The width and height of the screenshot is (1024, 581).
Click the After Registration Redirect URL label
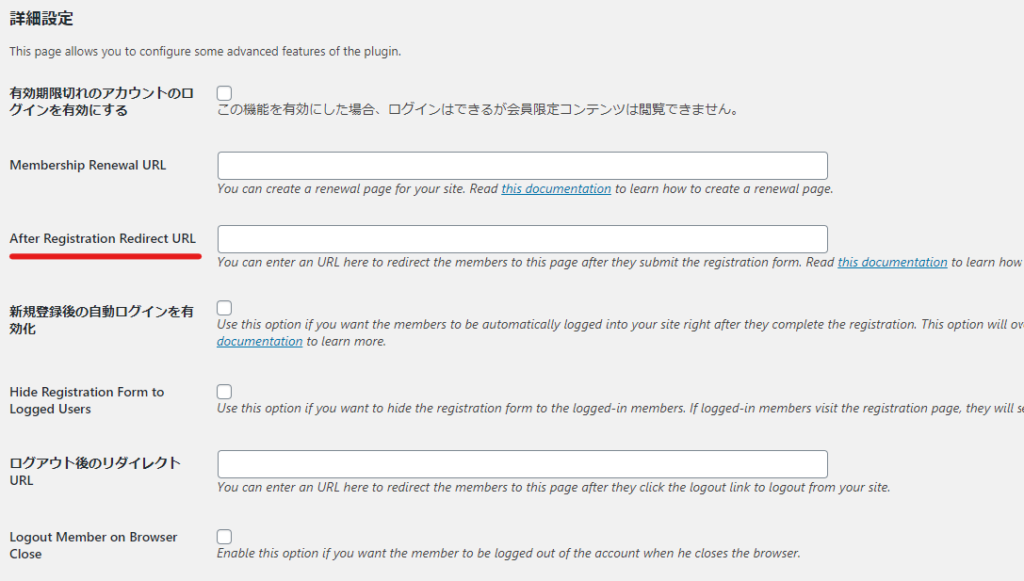(x=103, y=238)
